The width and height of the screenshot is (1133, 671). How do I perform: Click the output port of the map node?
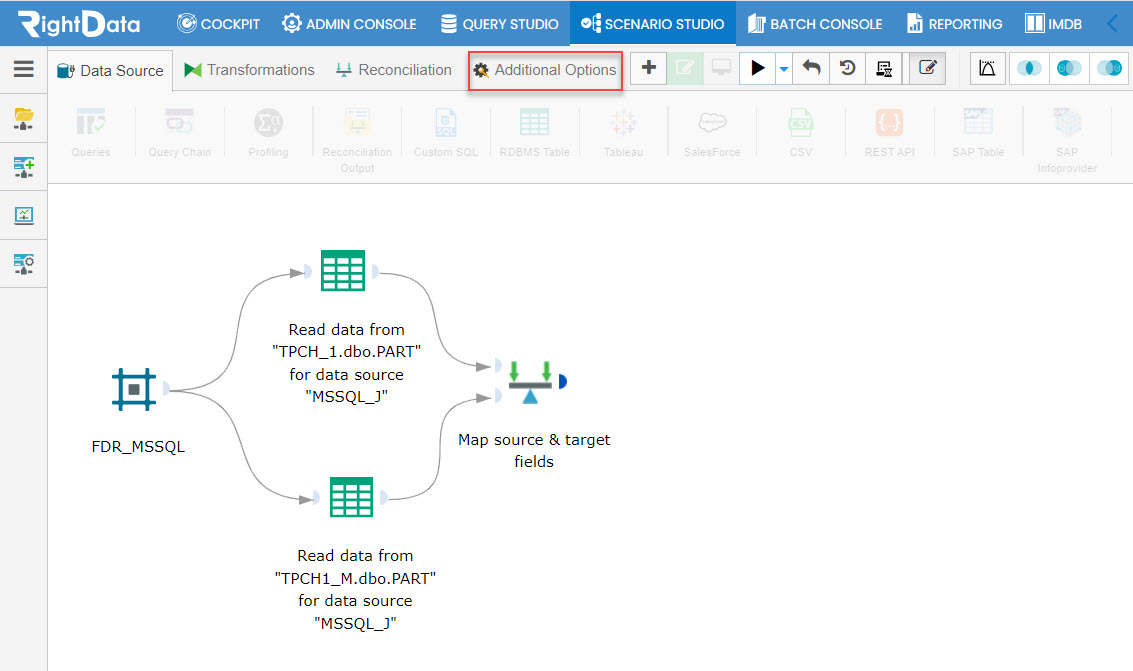(562, 381)
